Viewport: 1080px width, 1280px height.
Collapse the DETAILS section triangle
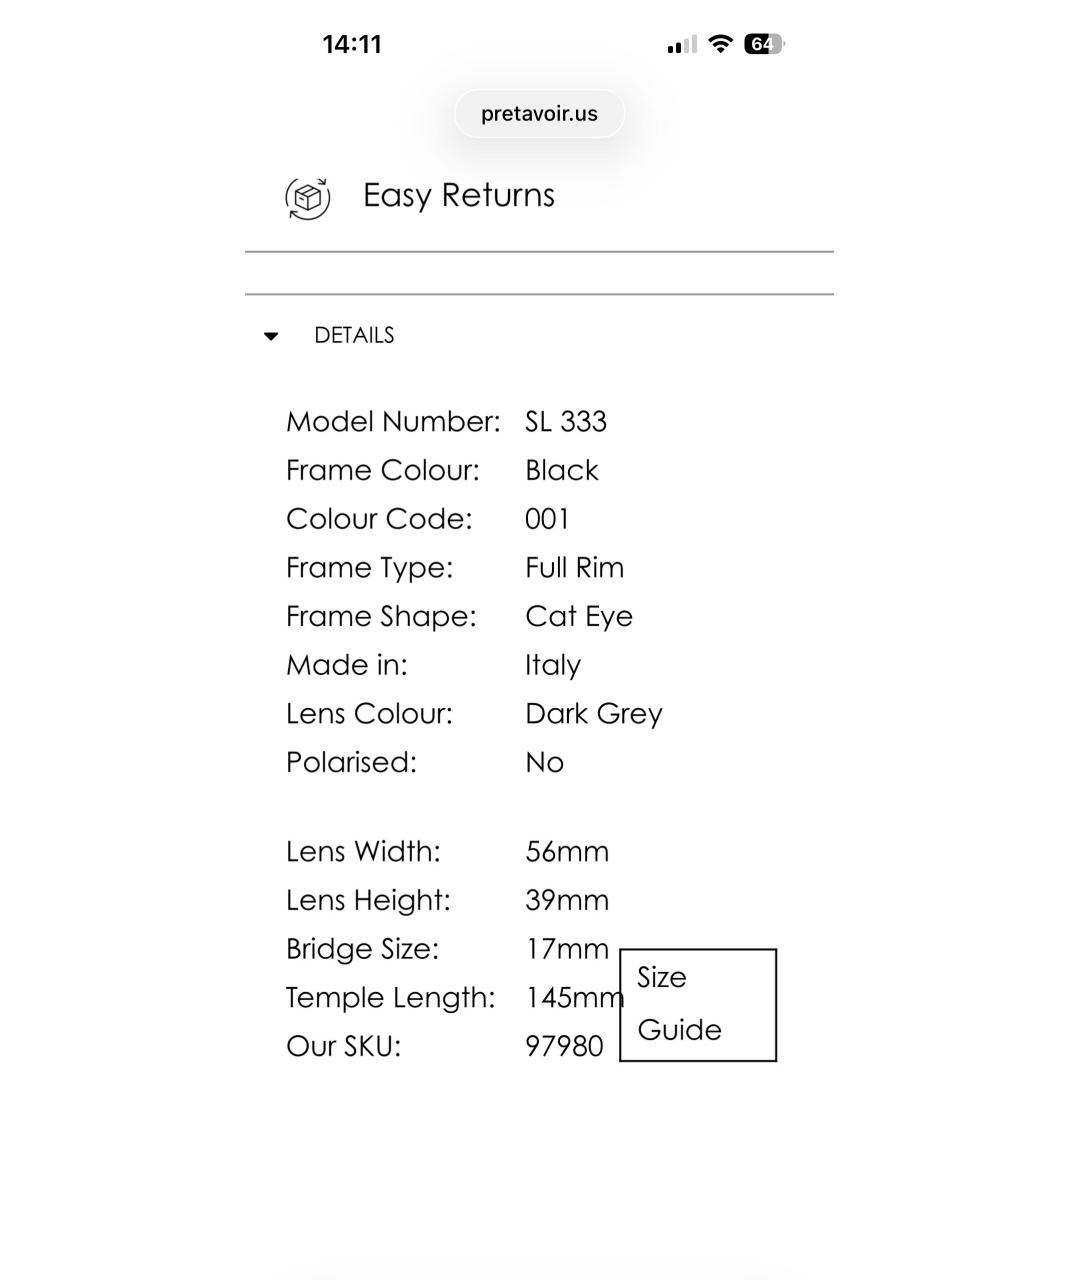(x=271, y=336)
